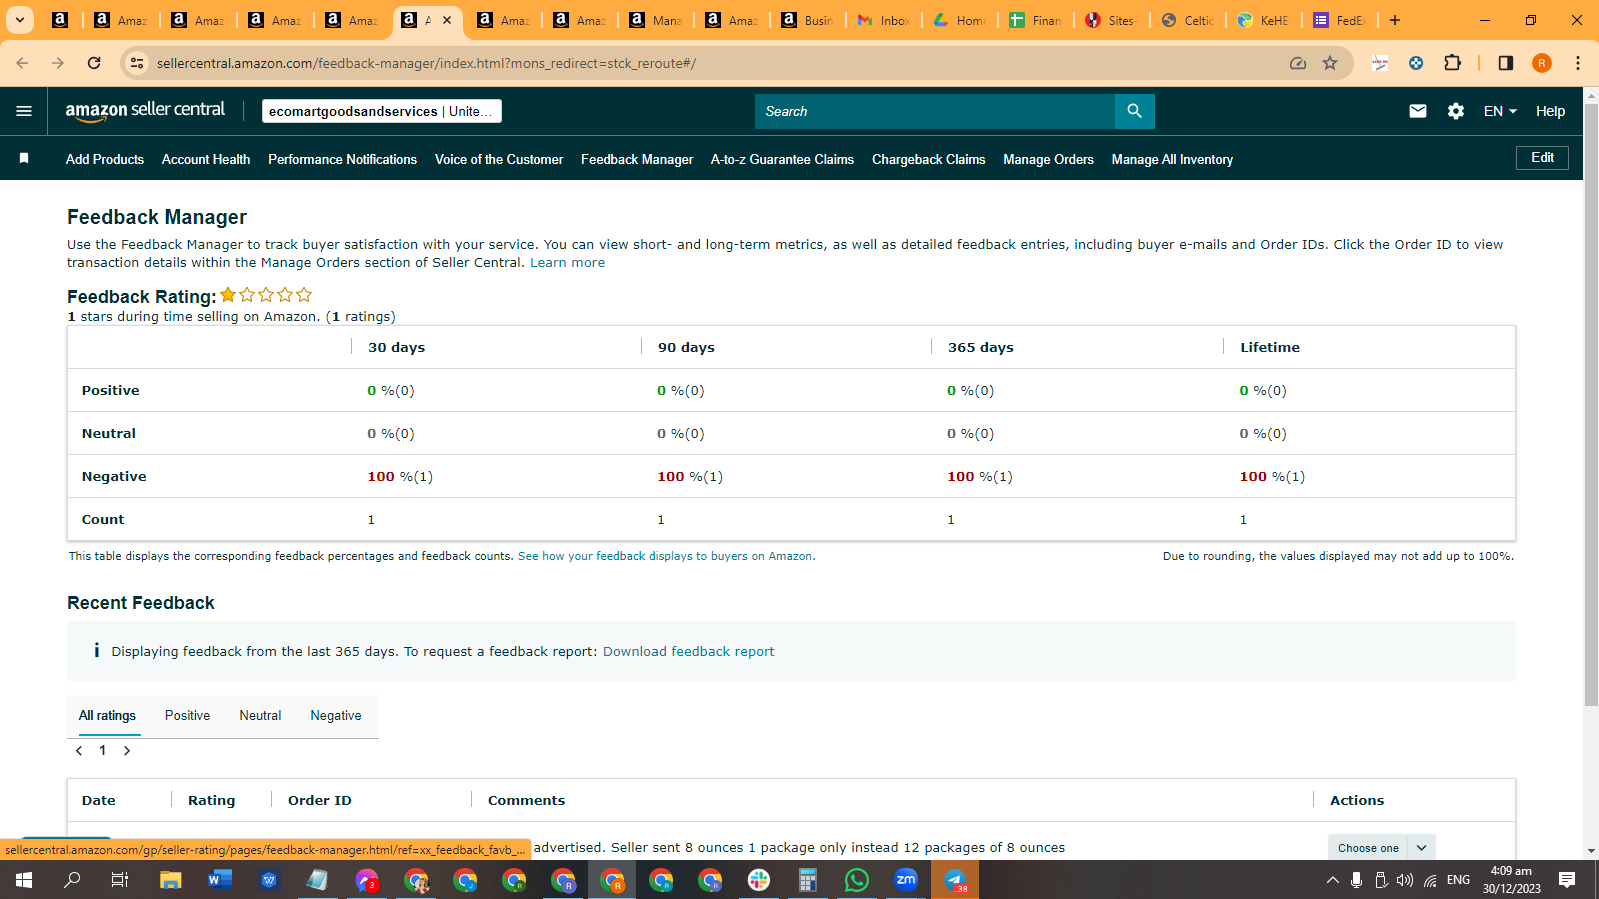The height and width of the screenshot is (899, 1599).
Task: Reload the page in Chrome
Action: tap(94, 63)
